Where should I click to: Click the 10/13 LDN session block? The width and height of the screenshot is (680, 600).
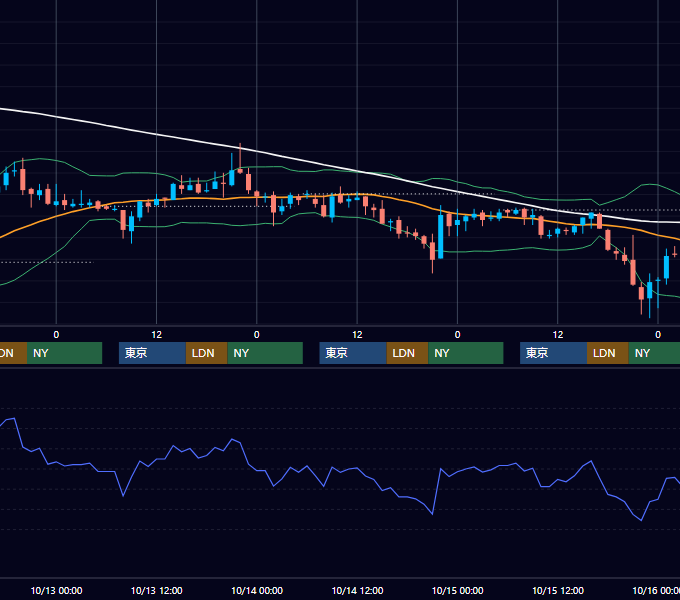click(x=206, y=353)
